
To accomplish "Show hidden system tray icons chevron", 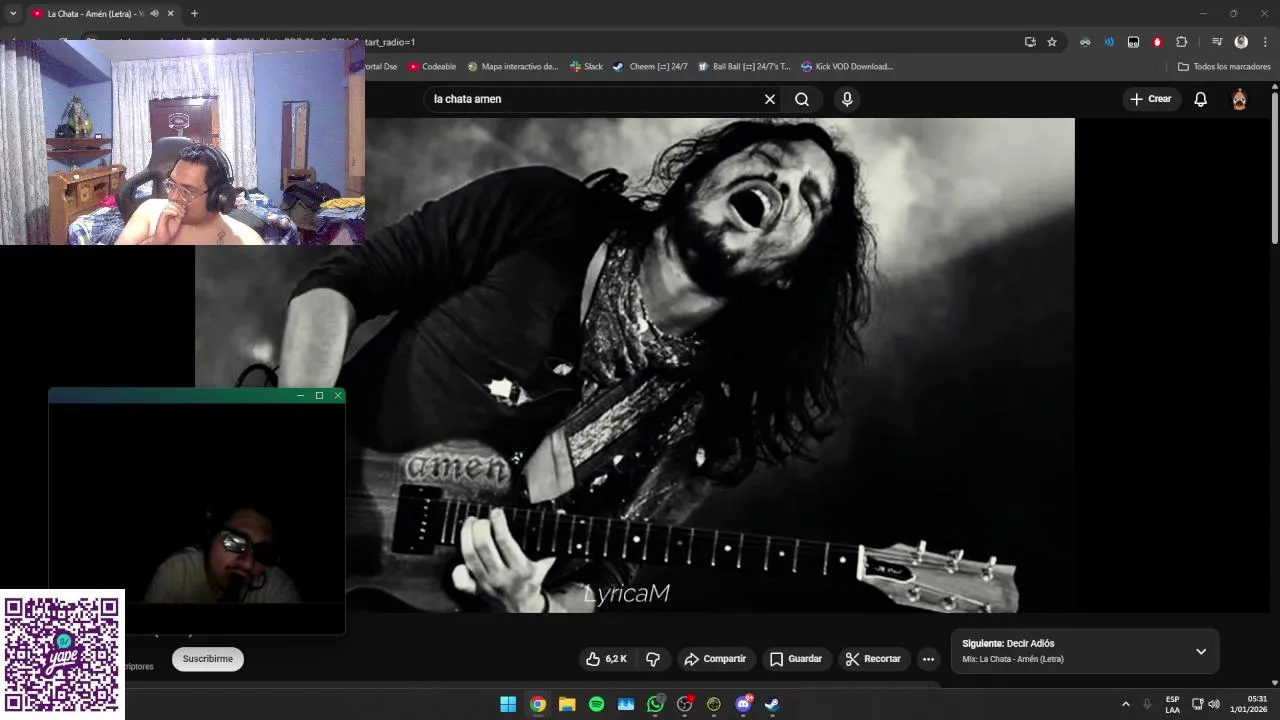I will click(1125, 704).
